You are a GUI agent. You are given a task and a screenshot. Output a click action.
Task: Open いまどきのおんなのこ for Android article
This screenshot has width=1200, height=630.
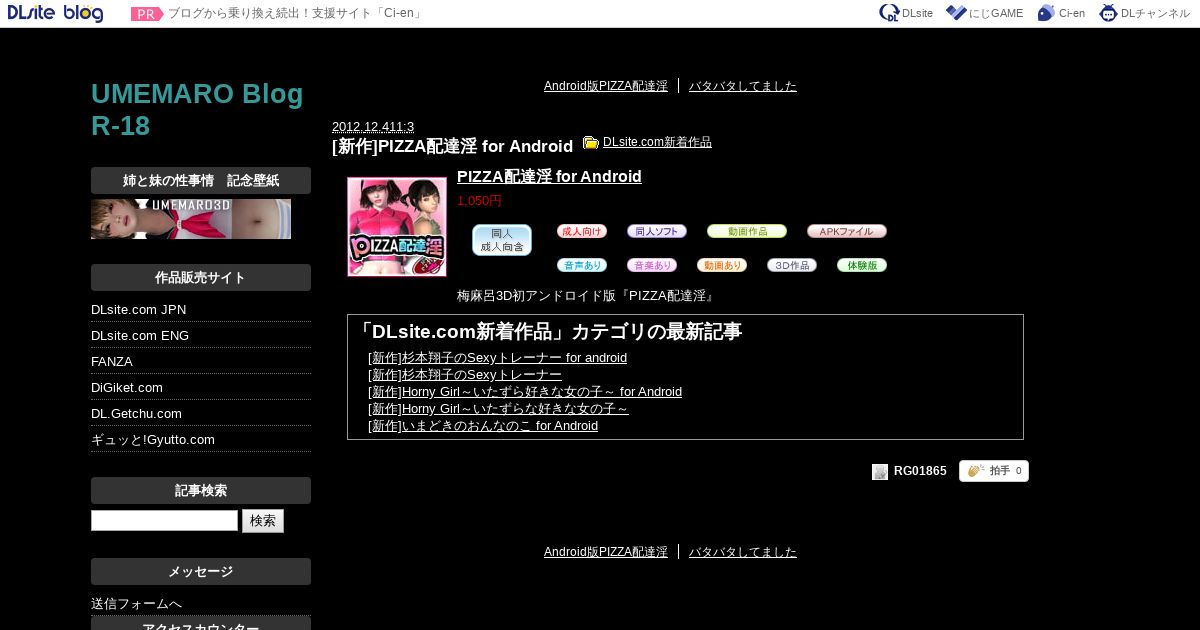(483, 426)
